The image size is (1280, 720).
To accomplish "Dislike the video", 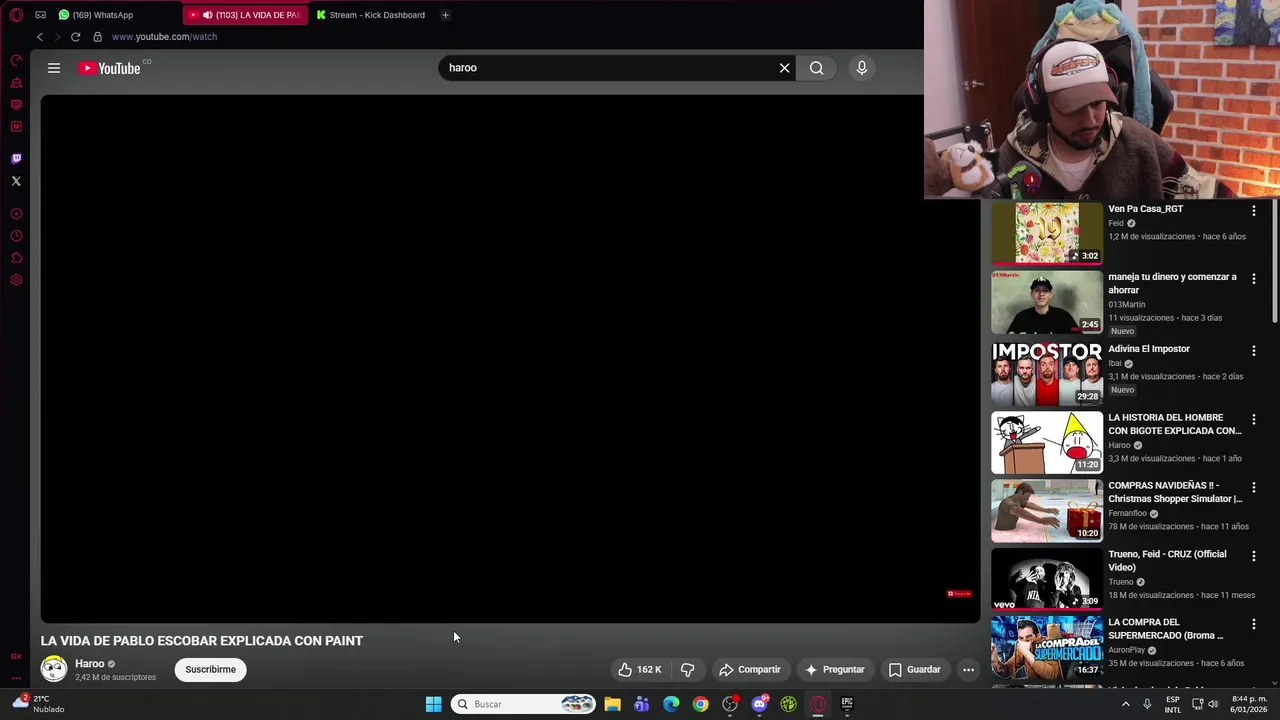I will tap(687, 670).
